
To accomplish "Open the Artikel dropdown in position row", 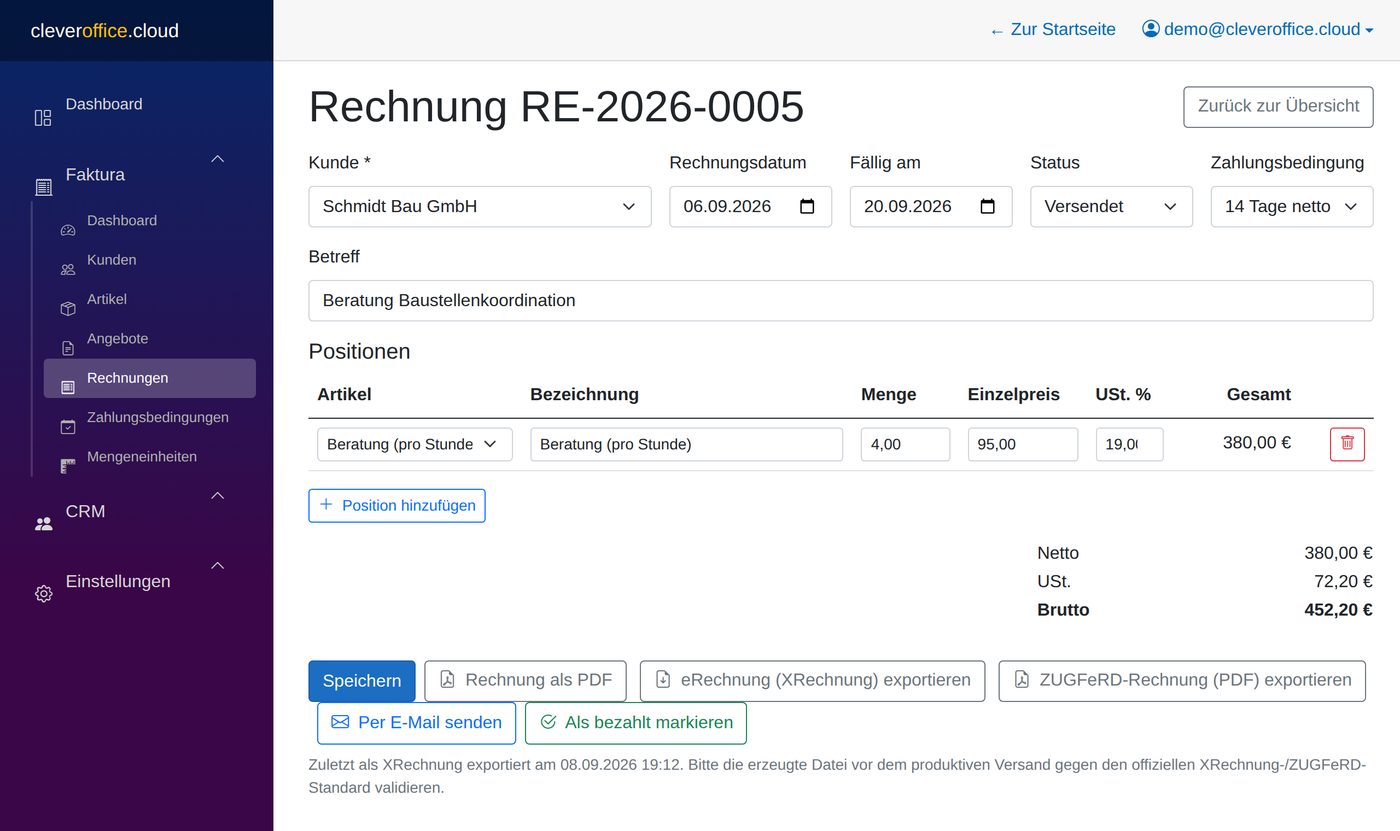I will coord(415,444).
